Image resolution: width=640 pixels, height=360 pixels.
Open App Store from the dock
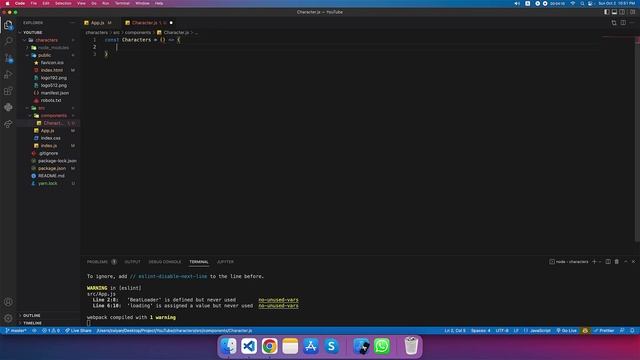pyautogui.click(x=311, y=347)
